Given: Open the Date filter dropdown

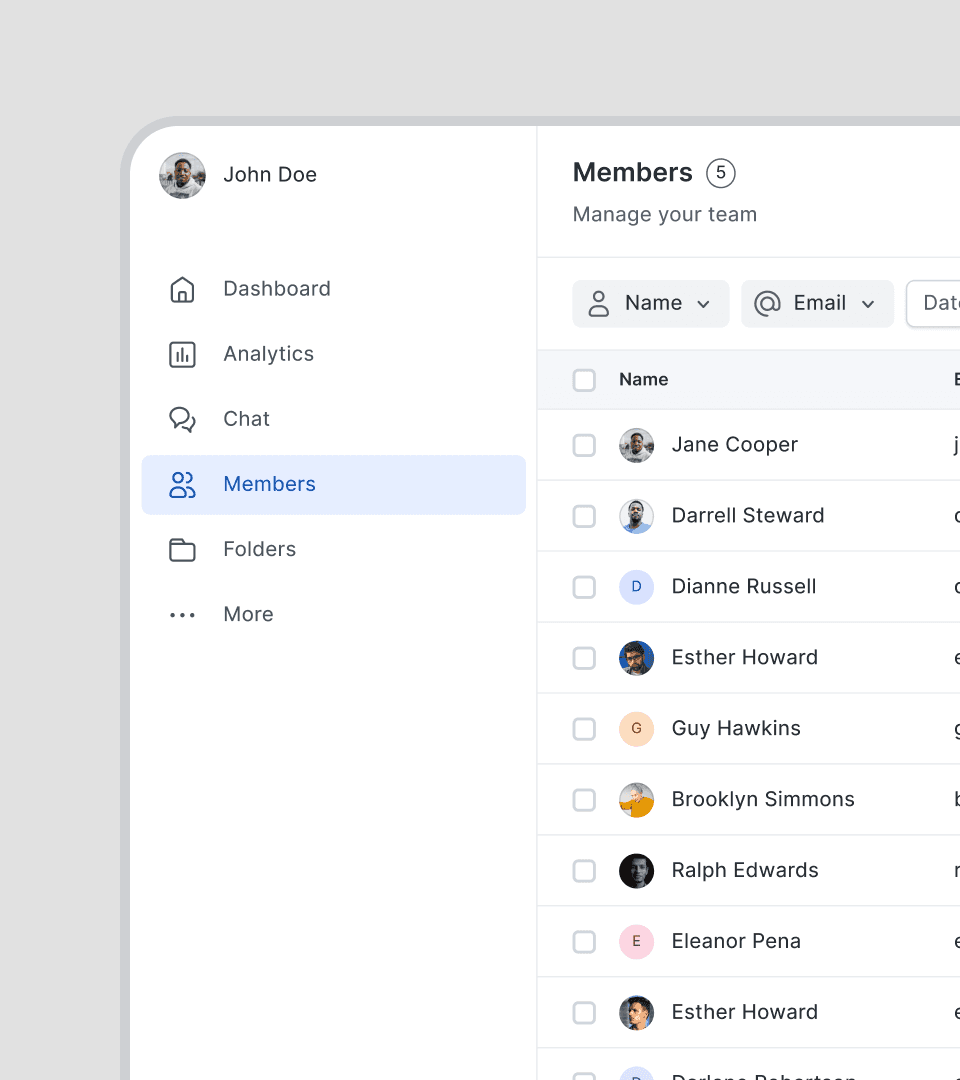Looking at the screenshot, I should (x=940, y=303).
